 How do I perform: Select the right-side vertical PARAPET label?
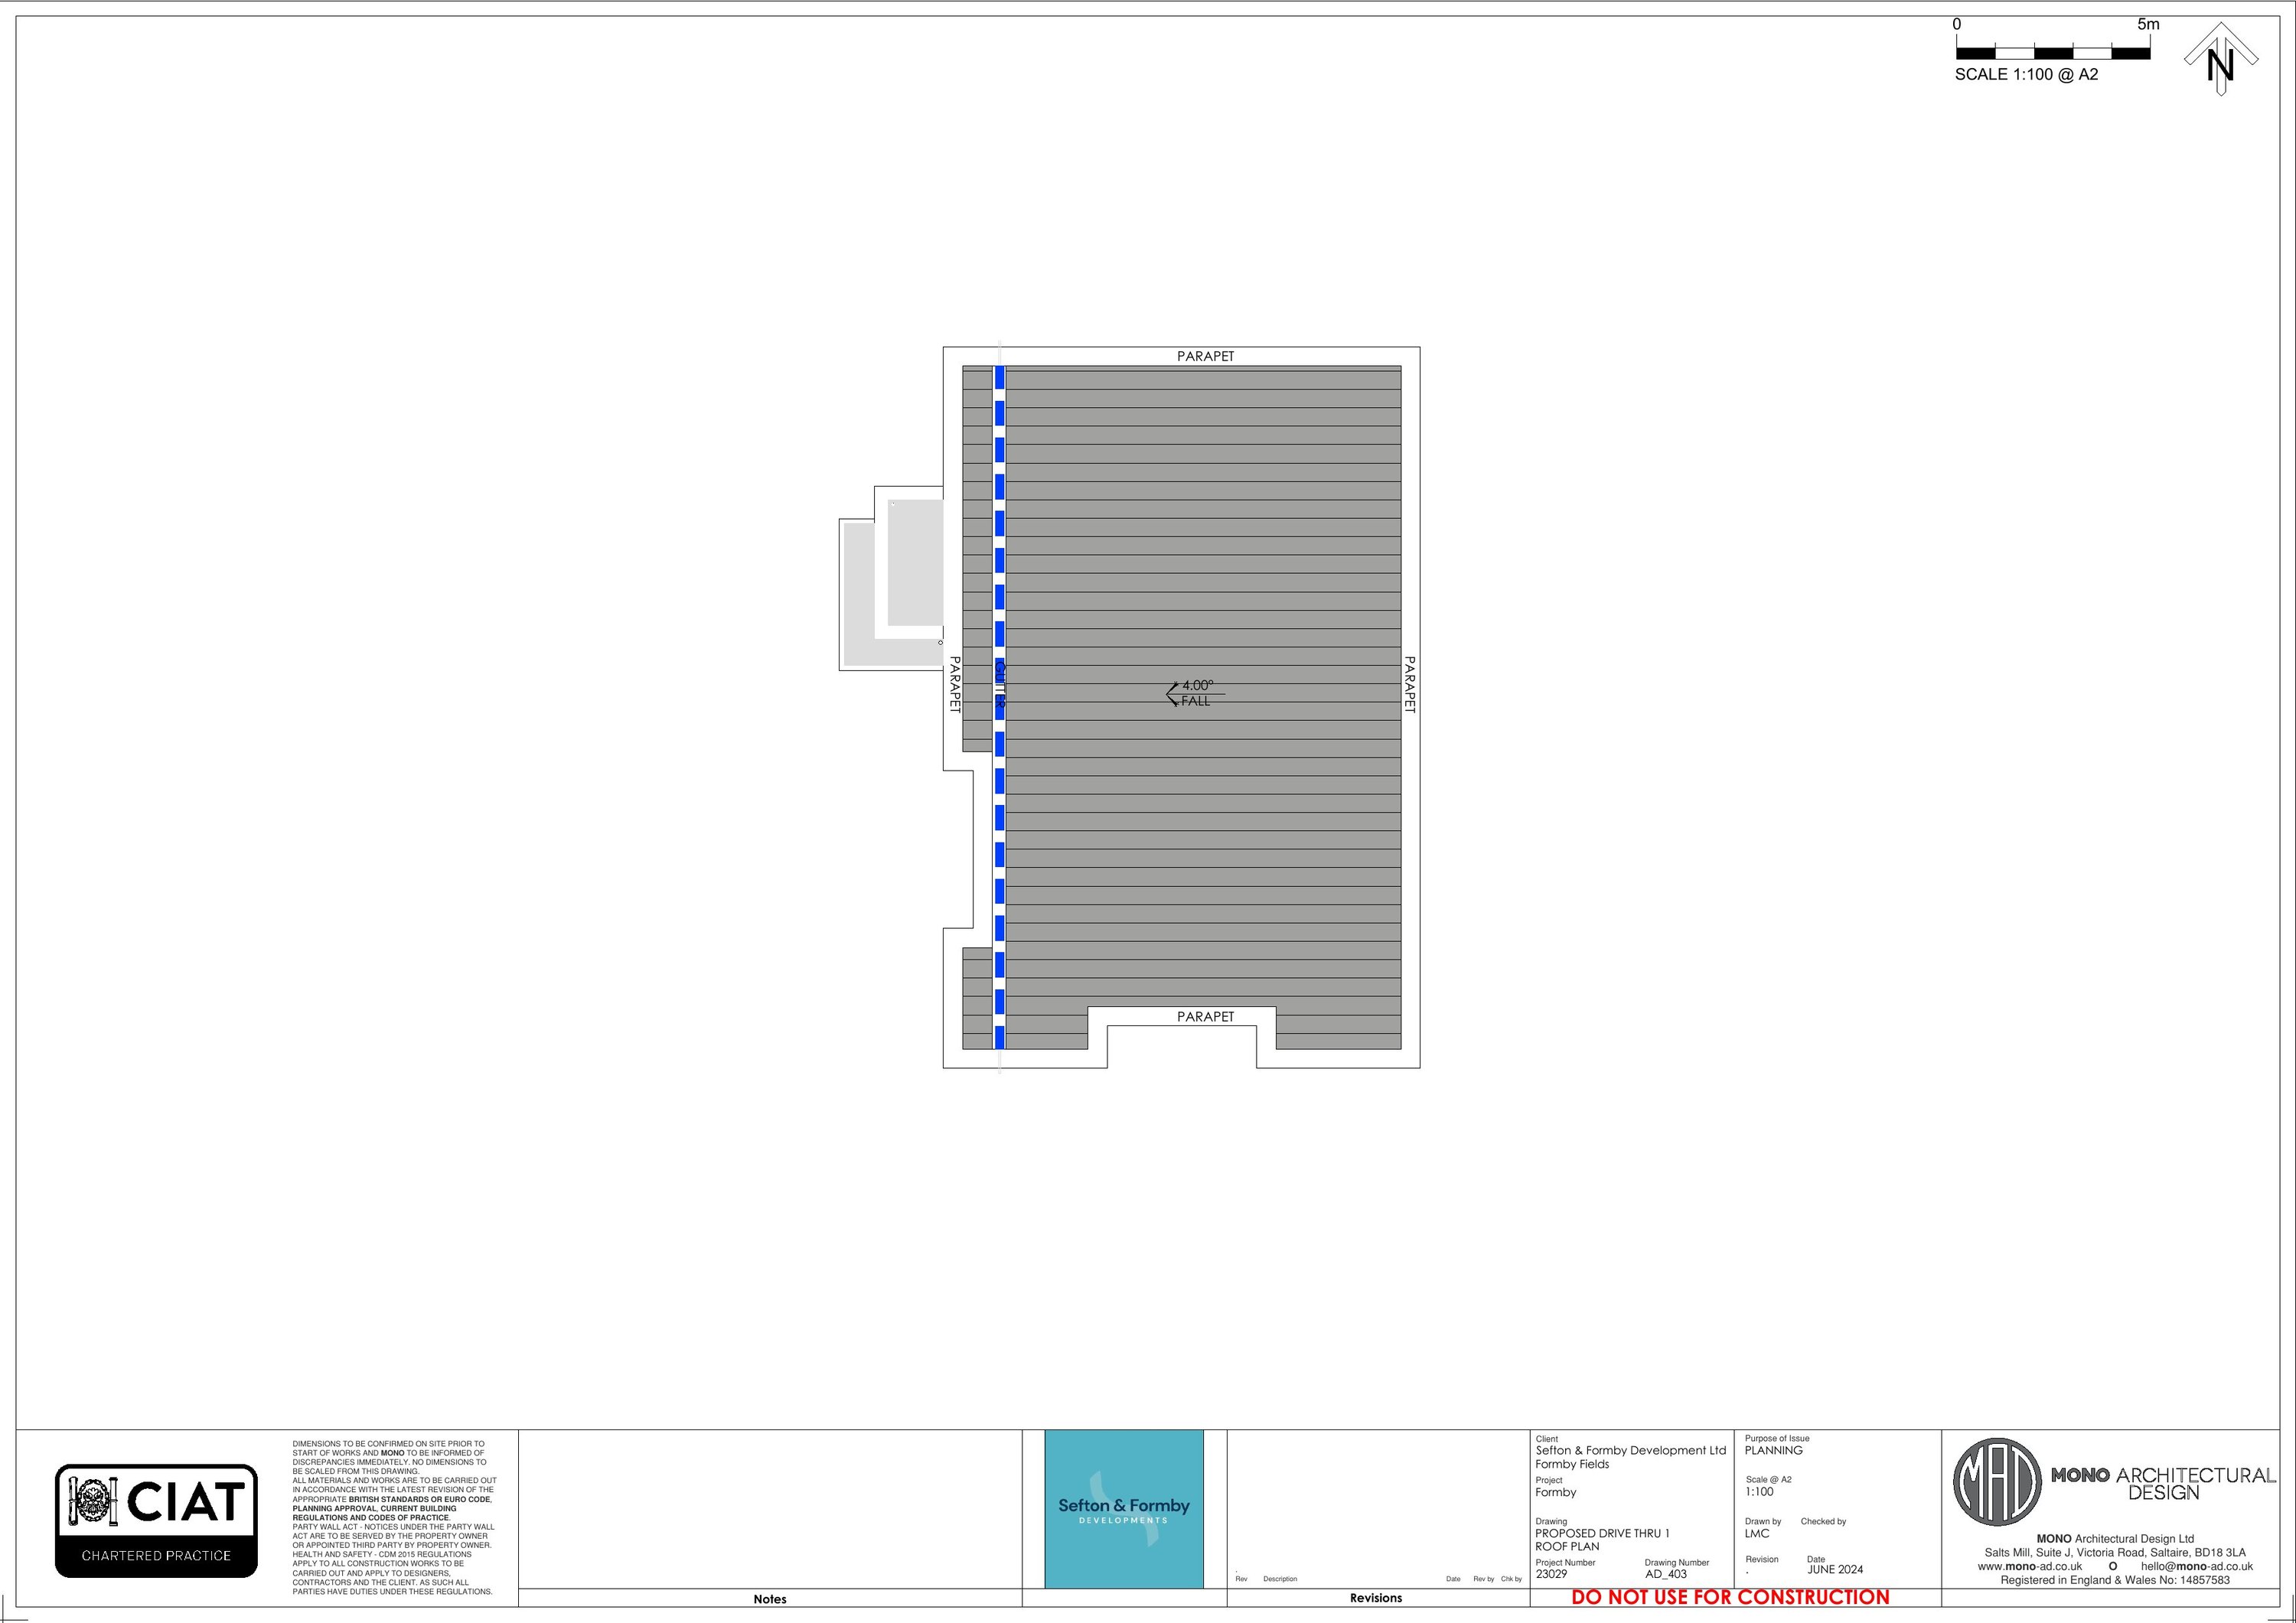(x=1409, y=684)
